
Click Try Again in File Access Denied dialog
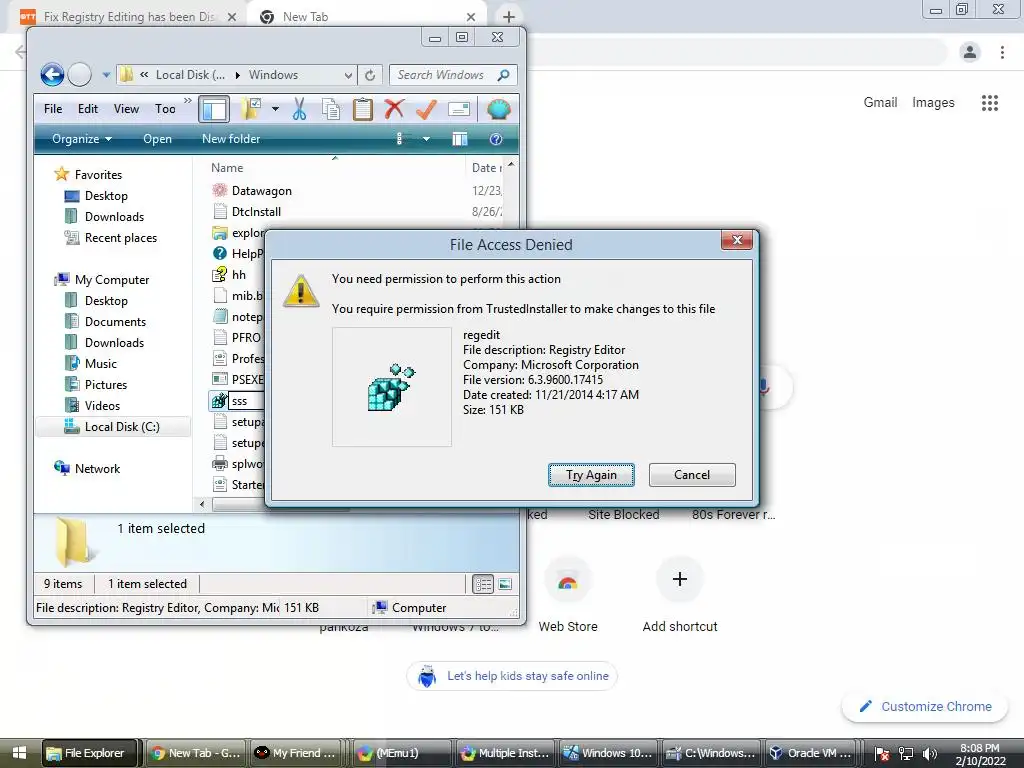[x=591, y=475]
